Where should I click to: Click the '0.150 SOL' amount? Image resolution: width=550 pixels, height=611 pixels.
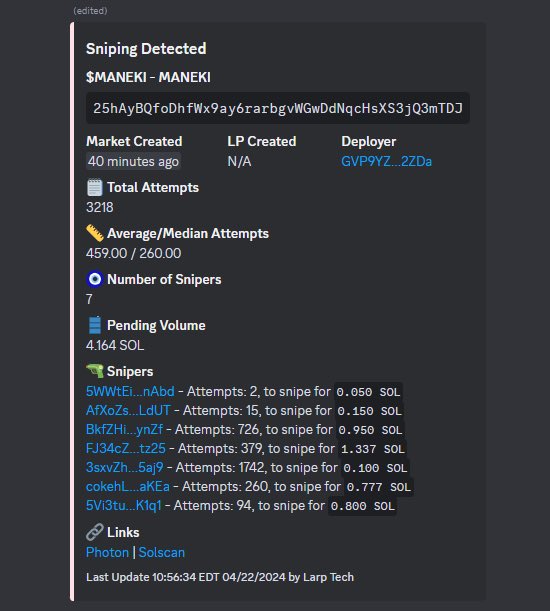[x=370, y=411]
